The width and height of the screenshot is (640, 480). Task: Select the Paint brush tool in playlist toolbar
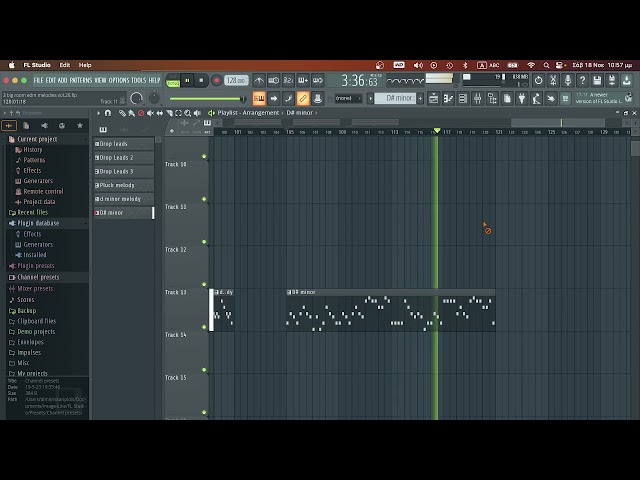131,113
